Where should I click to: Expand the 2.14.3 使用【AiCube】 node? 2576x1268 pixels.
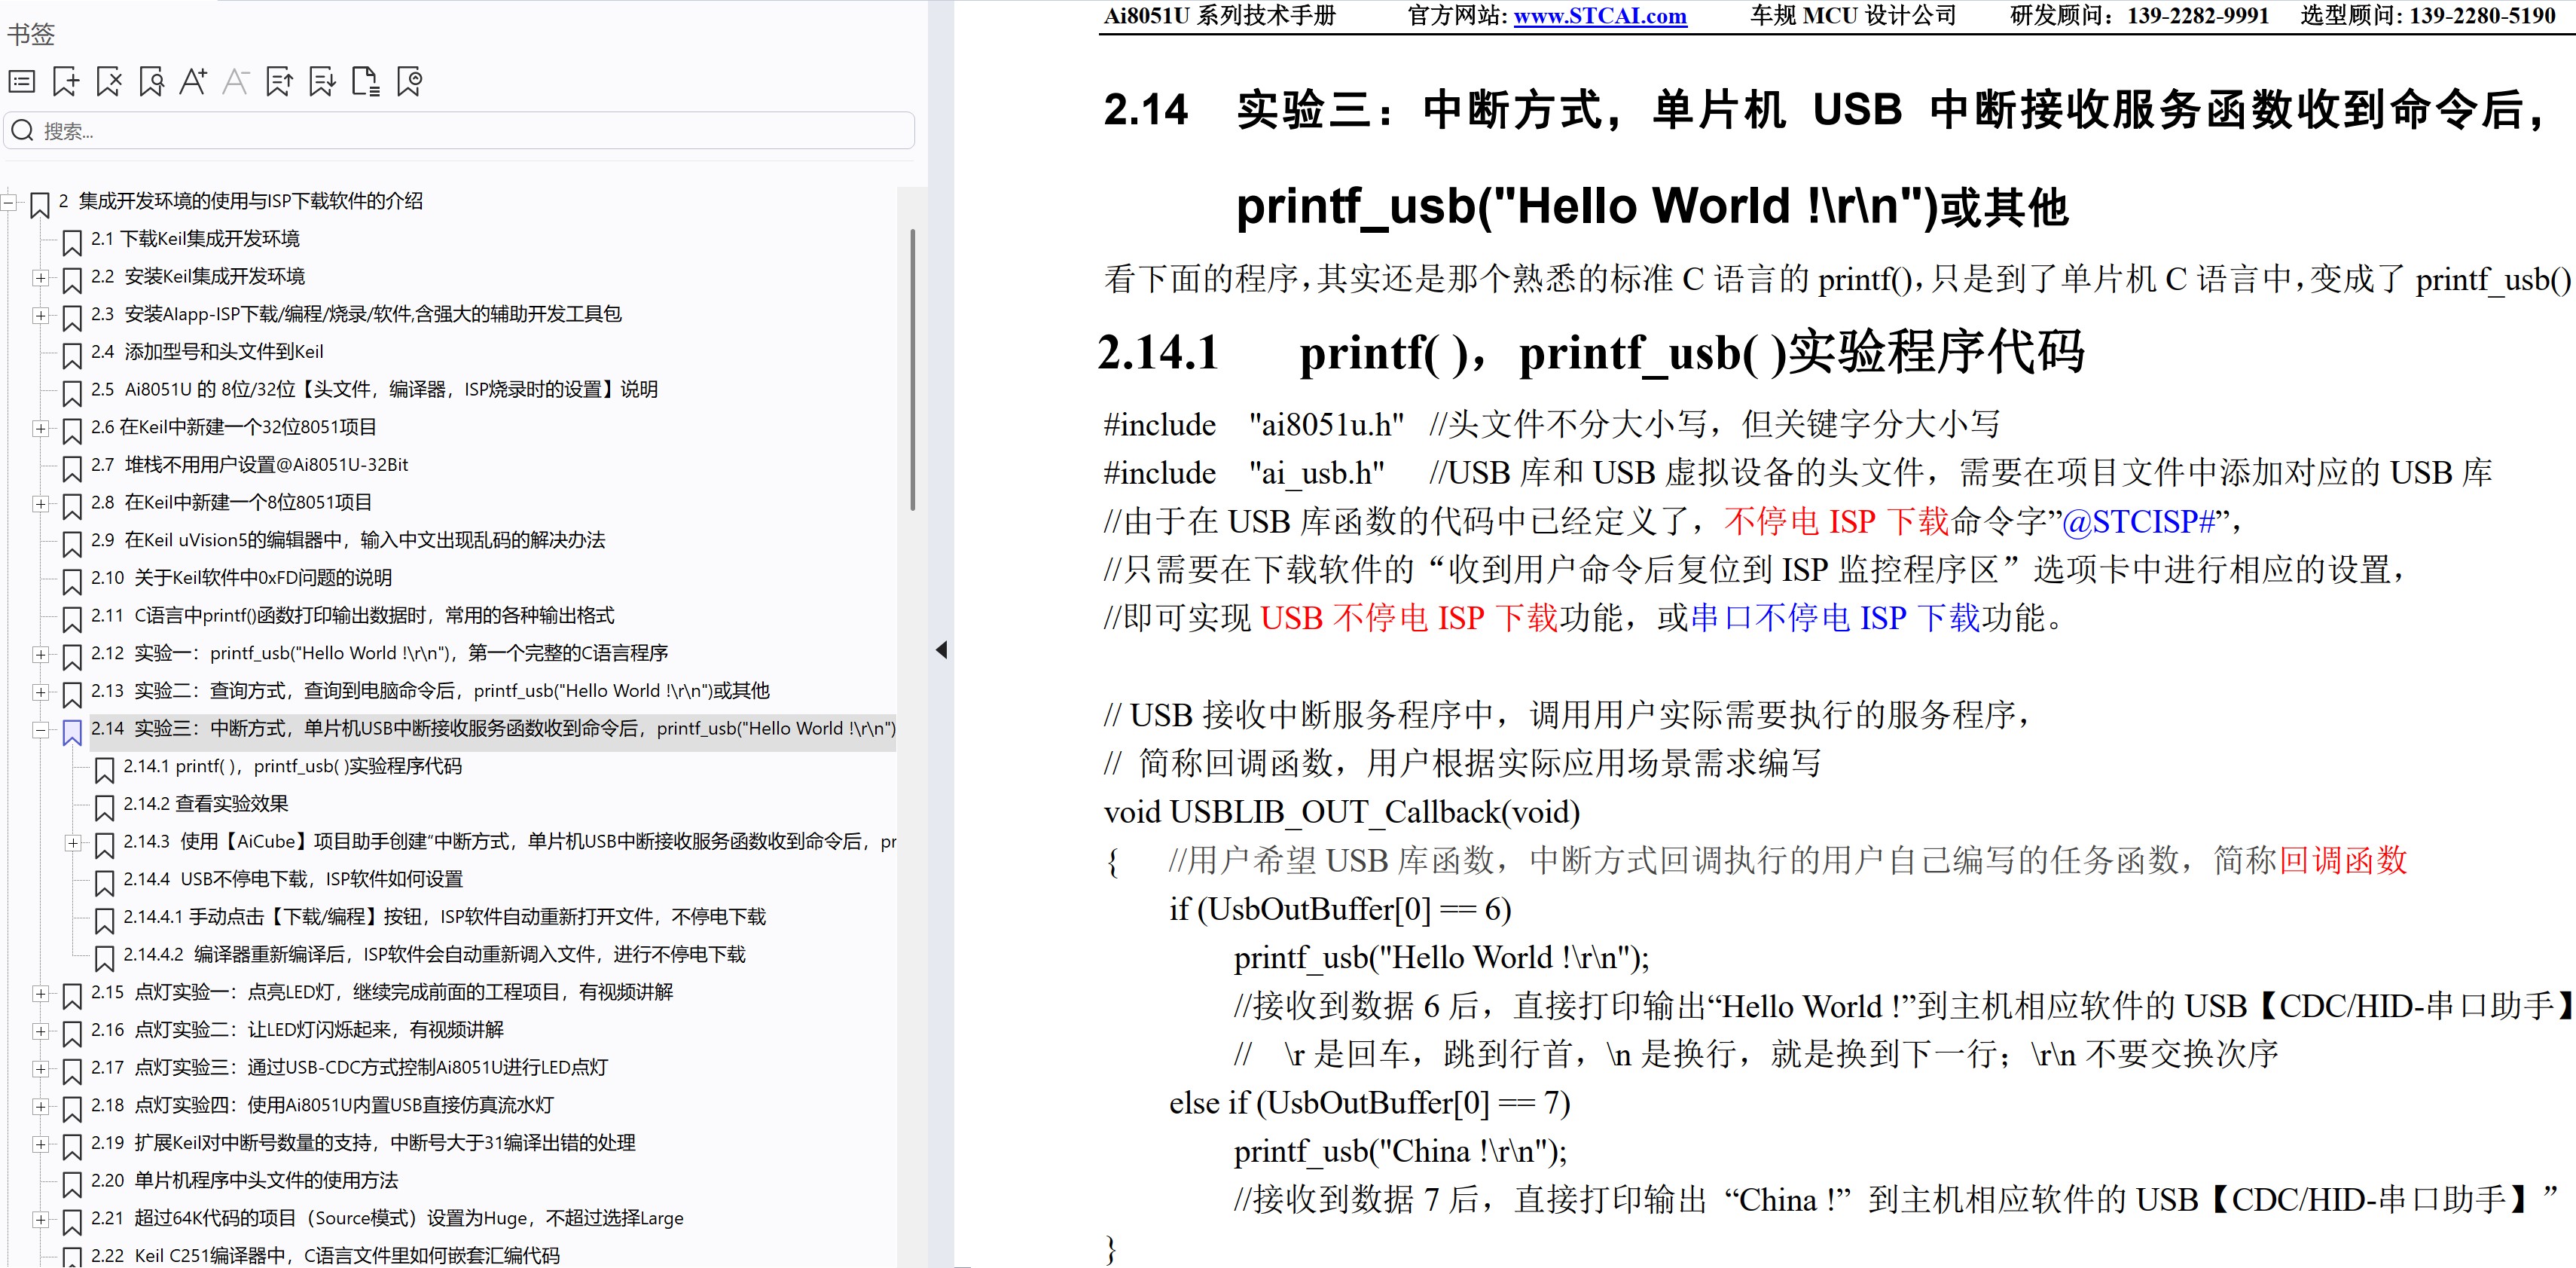73,843
